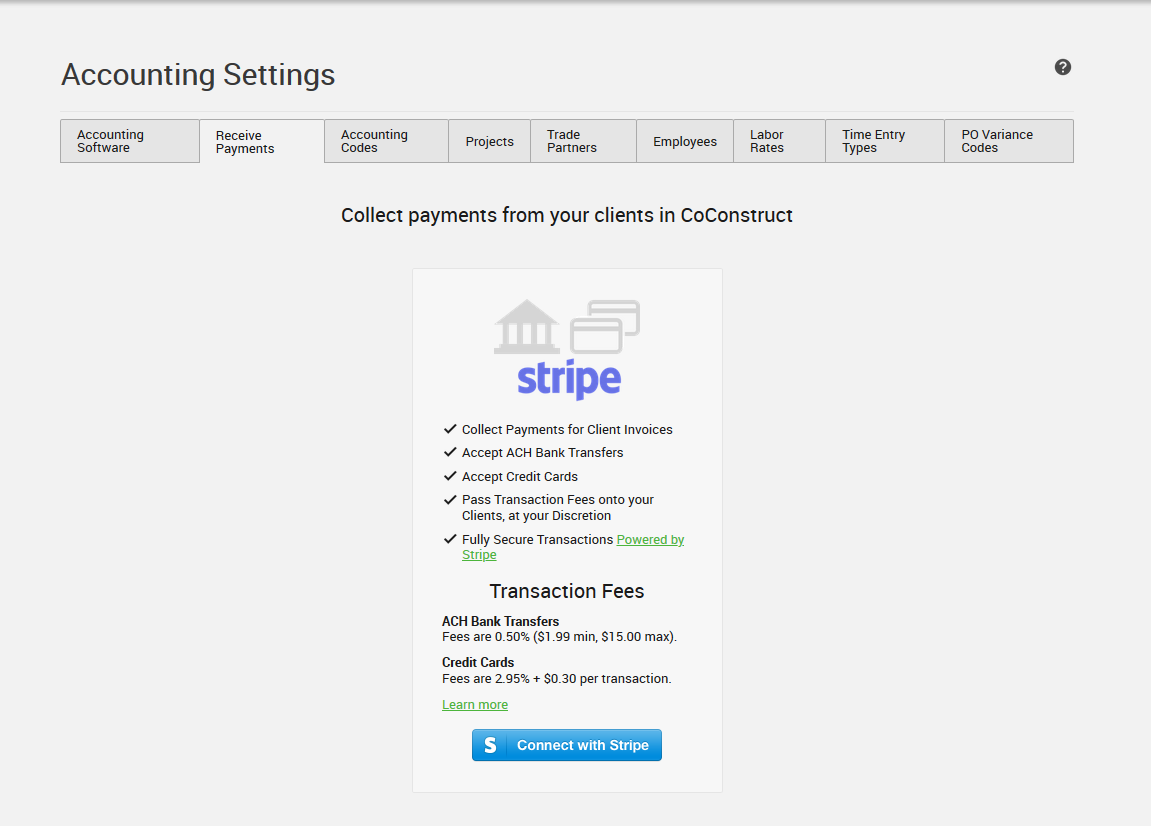Click the Connect with Stripe button
This screenshot has width=1151, height=826.
tap(567, 745)
